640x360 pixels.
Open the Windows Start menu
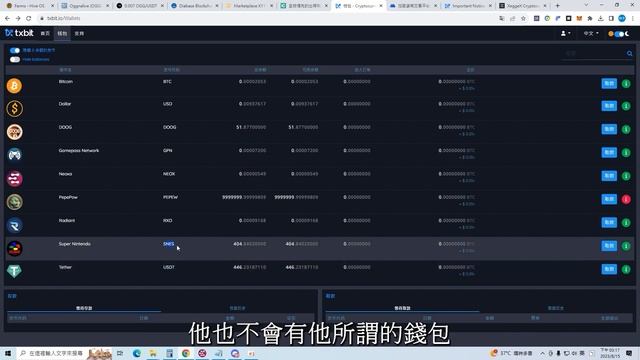(8, 353)
